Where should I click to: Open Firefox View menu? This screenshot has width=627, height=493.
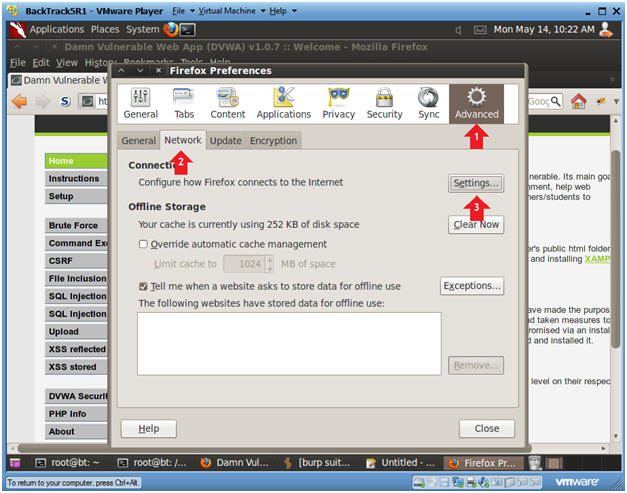(x=67, y=63)
